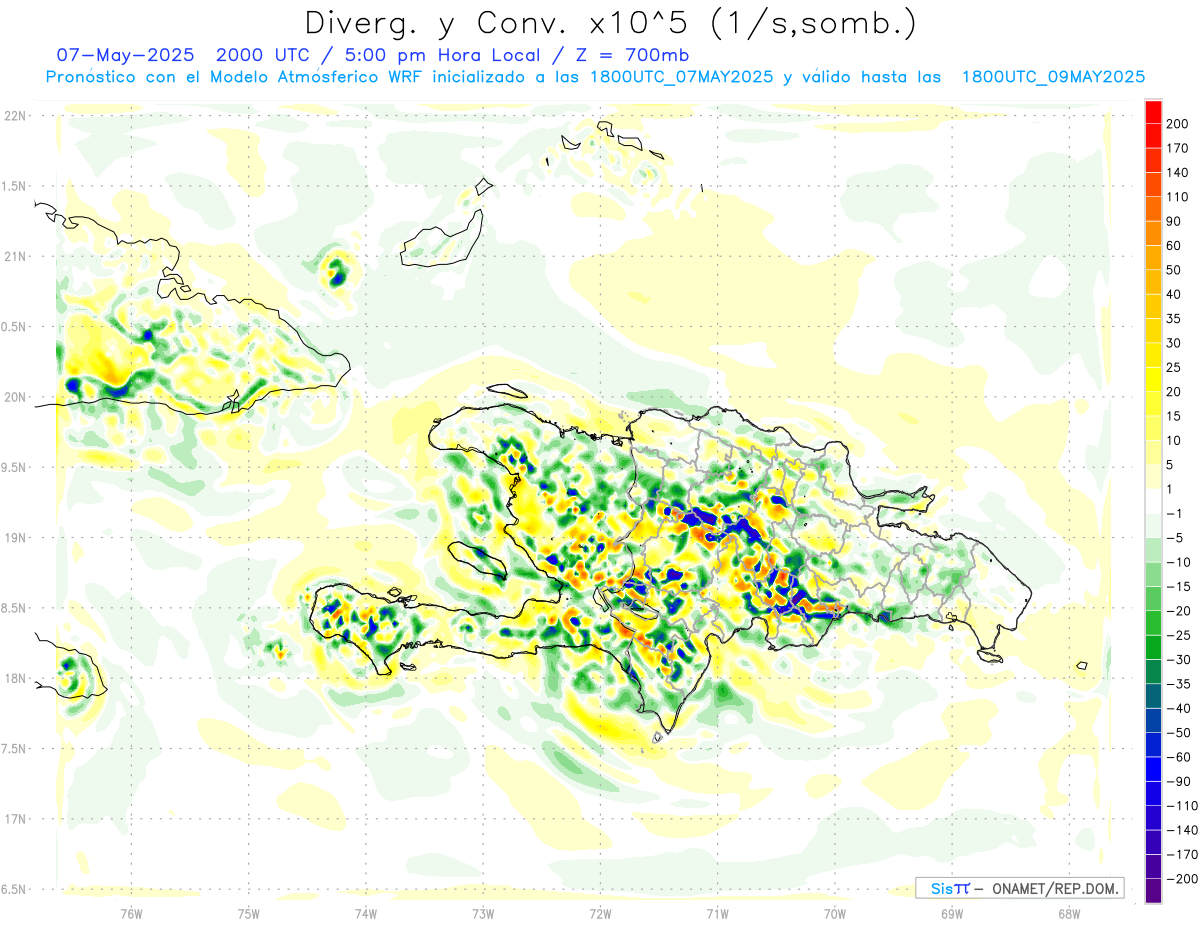1200x927 pixels.
Task: Click the colorbar value '-200'
Action: tap(1181, 879)
